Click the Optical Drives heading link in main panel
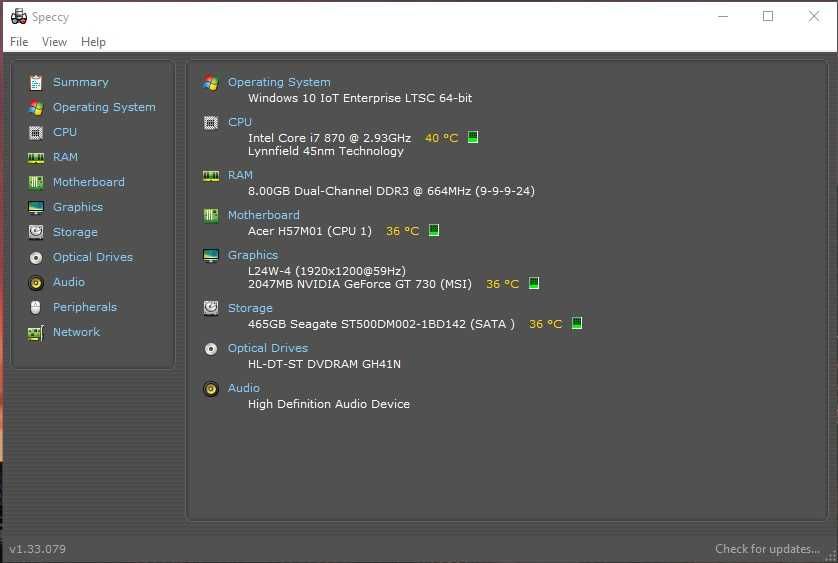The width and height of the screenshot is (838, 563). click(x=268, y=349)
